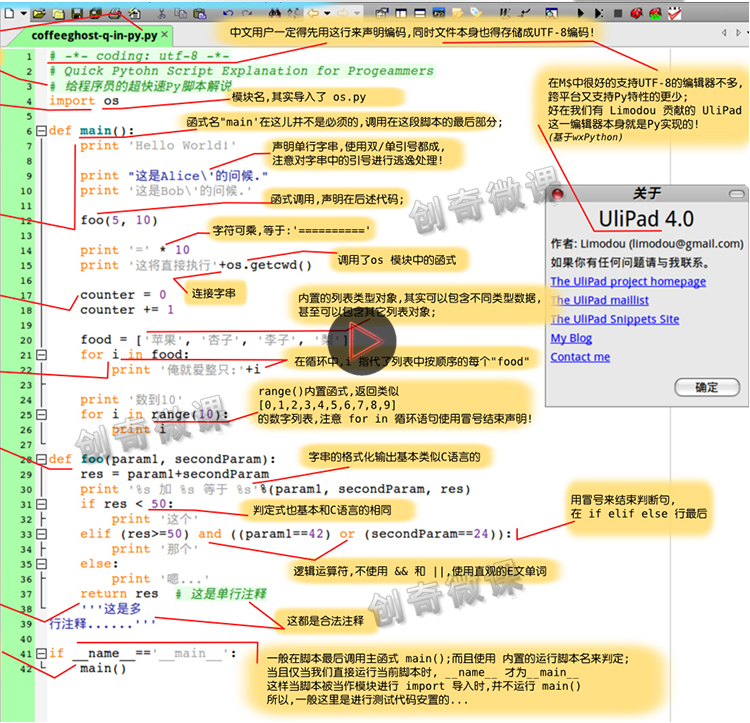
Task: Click the 确定 button in About dialog
Action: click(707, 387)
